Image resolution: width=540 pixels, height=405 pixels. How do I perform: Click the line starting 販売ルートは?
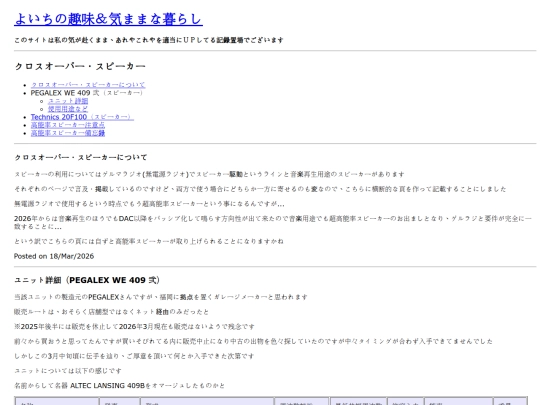coord(112,312)
